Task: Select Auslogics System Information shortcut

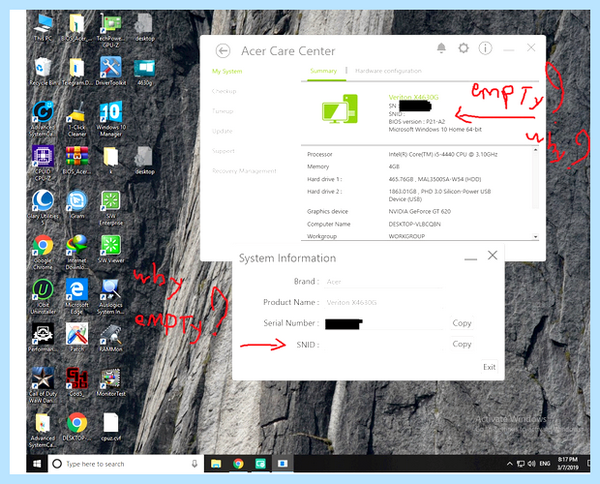Action: click(x=111, y=296)
